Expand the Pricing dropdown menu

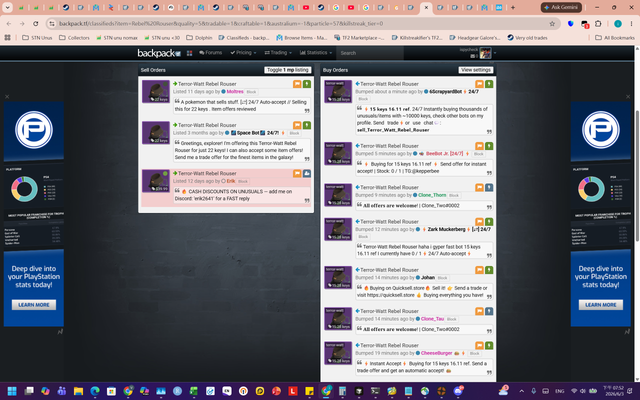click(243, 53)
